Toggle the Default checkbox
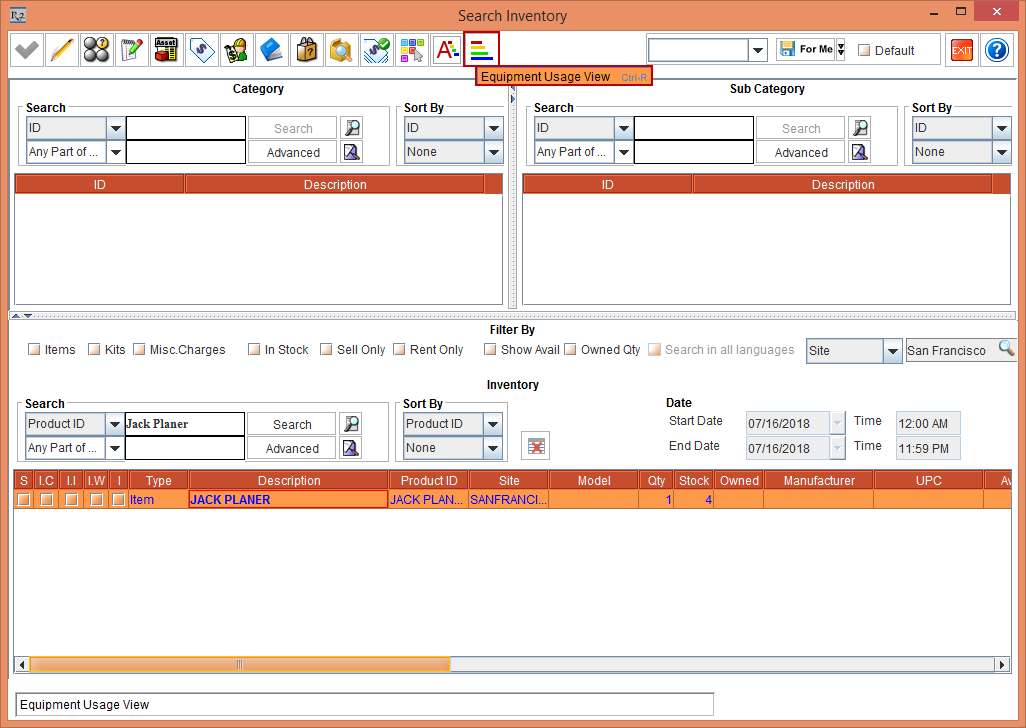The image size is (1026, 728). (864, 51)
